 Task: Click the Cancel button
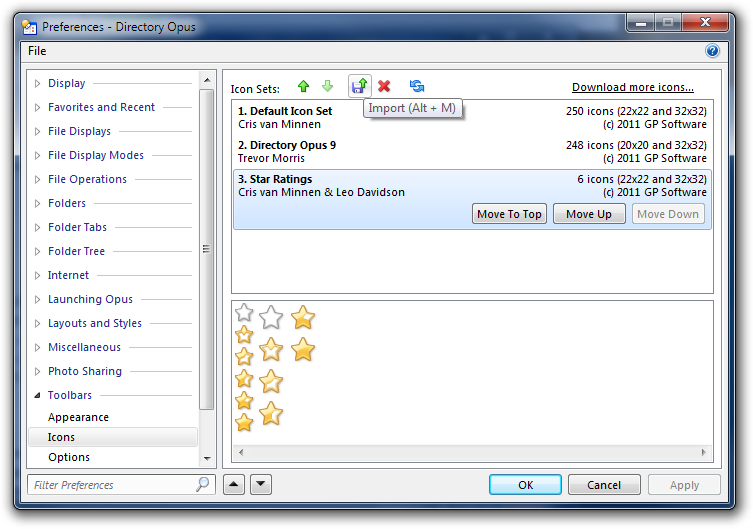pos(604,485)
